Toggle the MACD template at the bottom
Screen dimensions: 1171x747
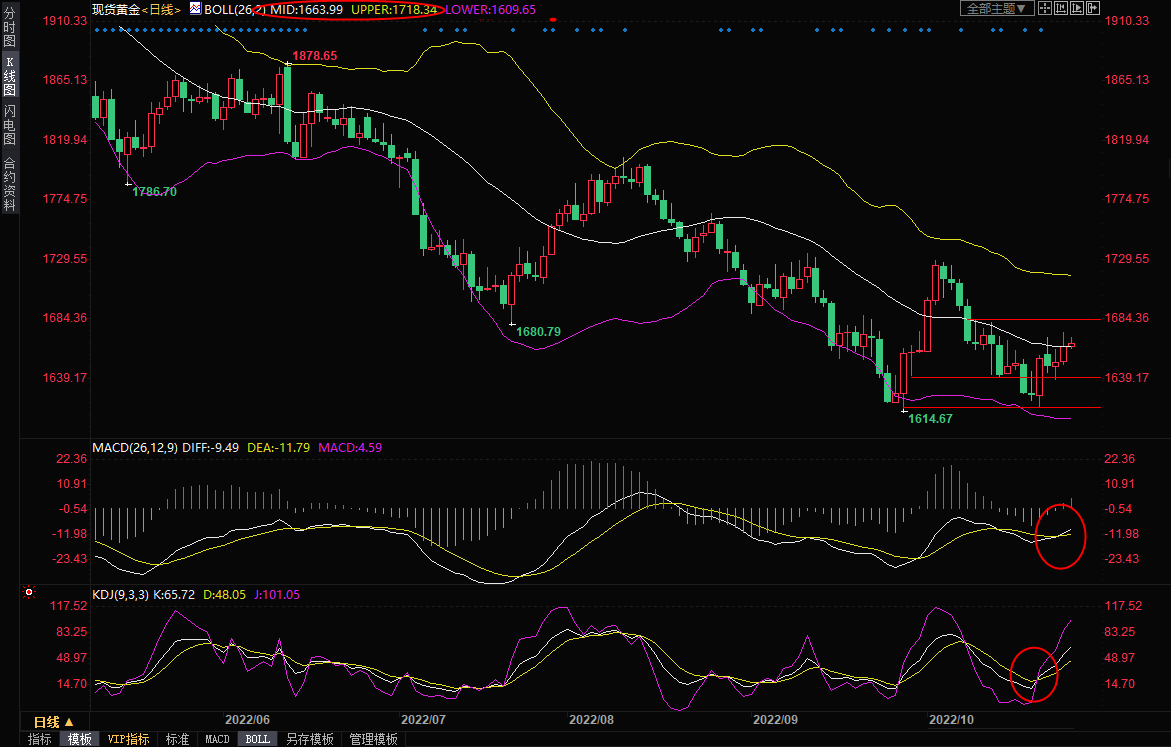(217, 739)
